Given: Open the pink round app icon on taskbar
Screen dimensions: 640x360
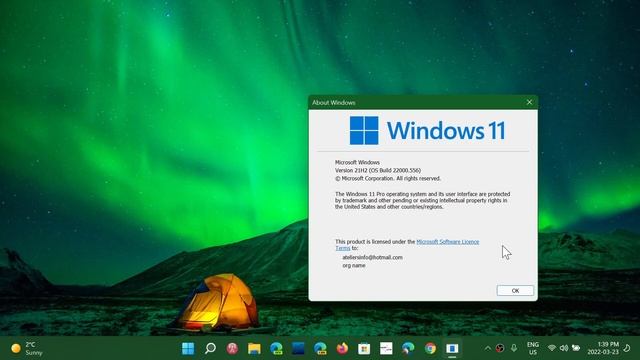Looking at the screenshot, I should (232, 349).
